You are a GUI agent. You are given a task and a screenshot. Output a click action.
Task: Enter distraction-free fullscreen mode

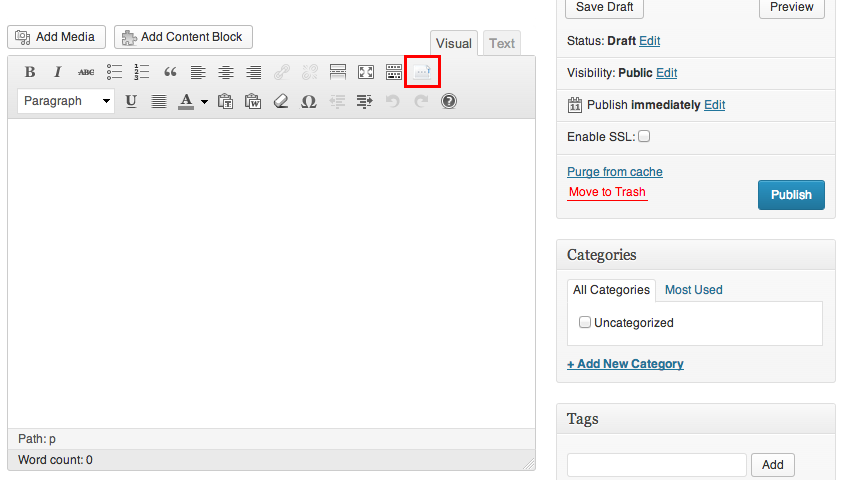pos(366,72)
